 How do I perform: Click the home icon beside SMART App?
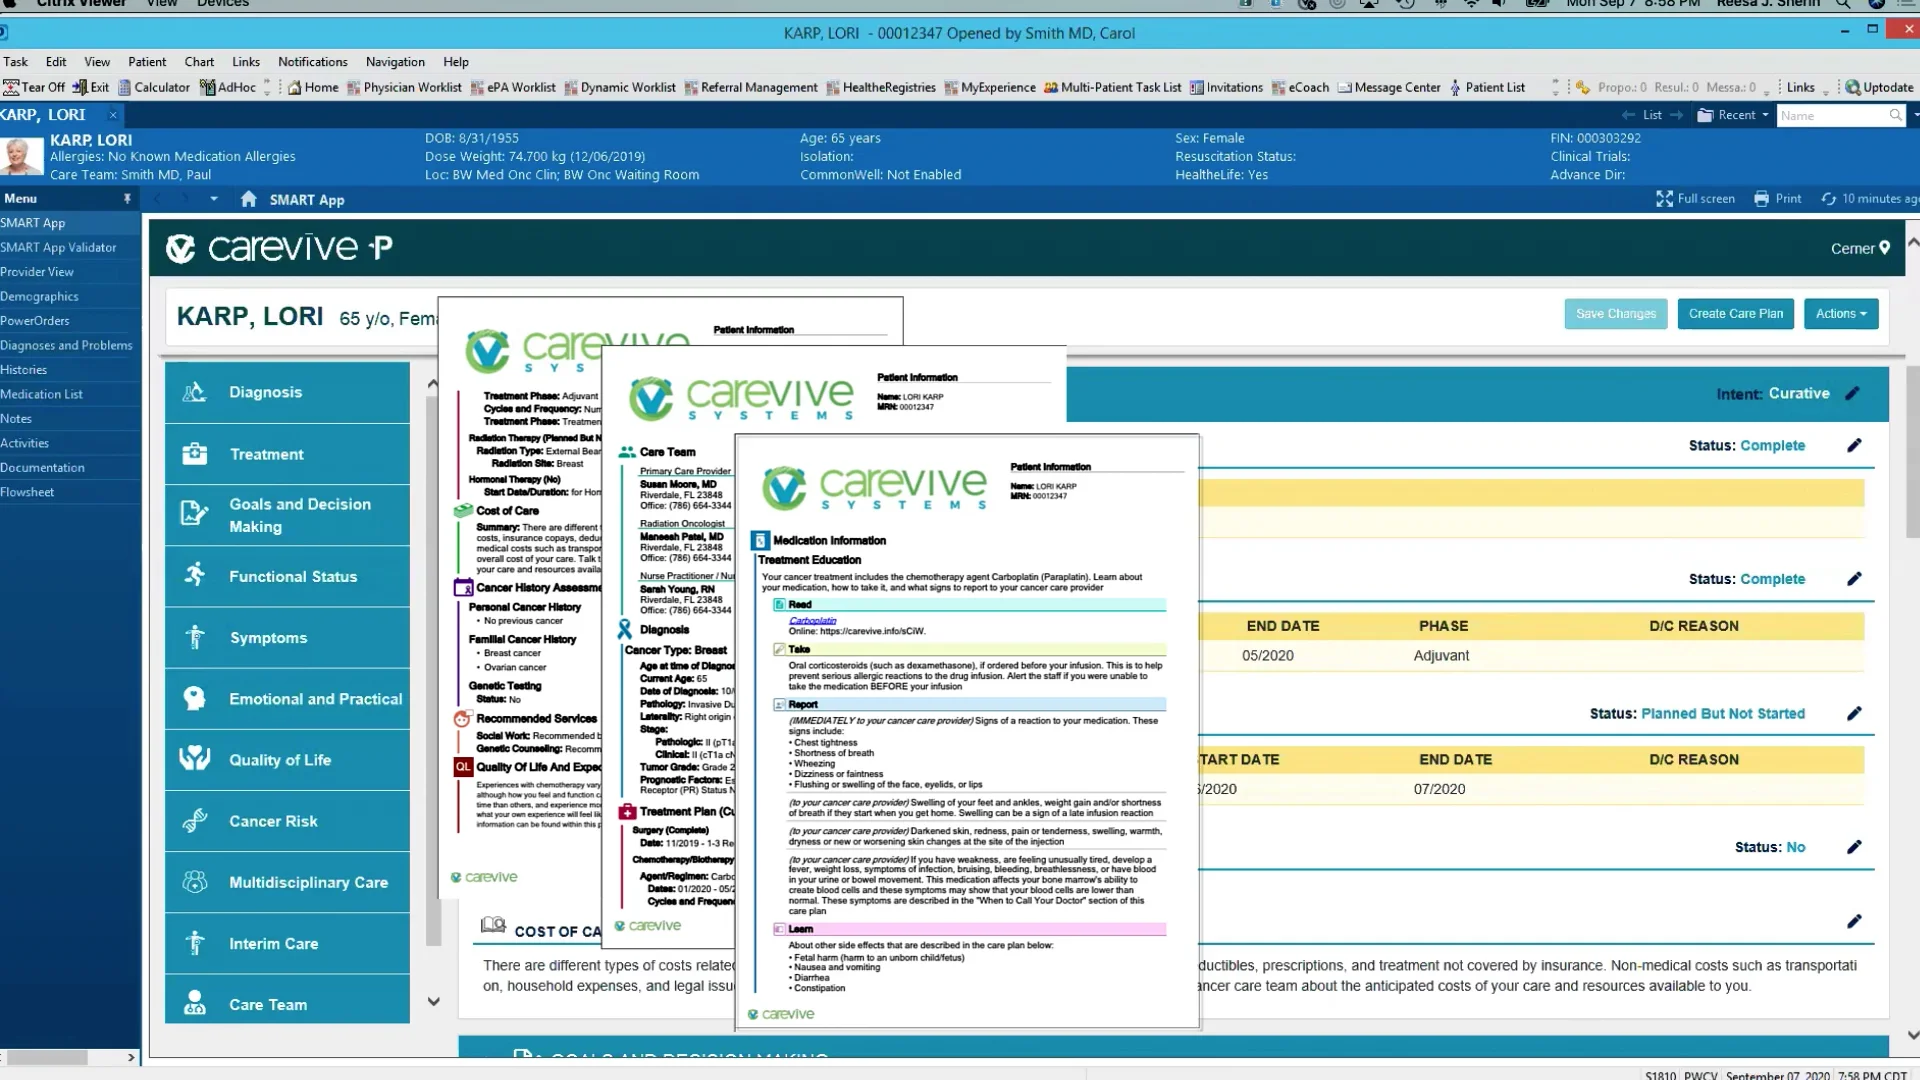coord(249,199)
